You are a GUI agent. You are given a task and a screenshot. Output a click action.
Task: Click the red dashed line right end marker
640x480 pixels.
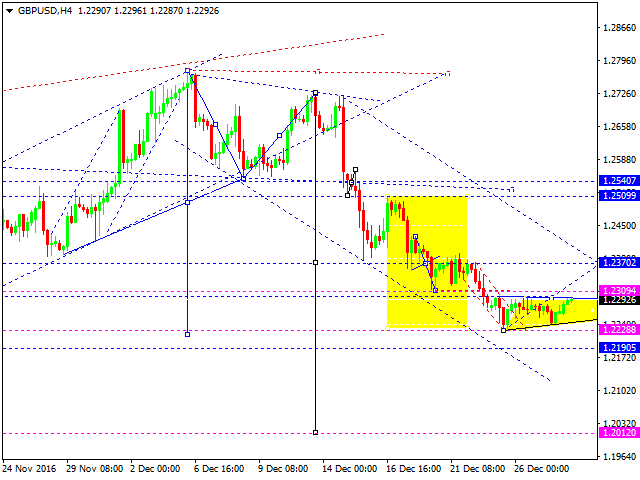coord(448,73)
